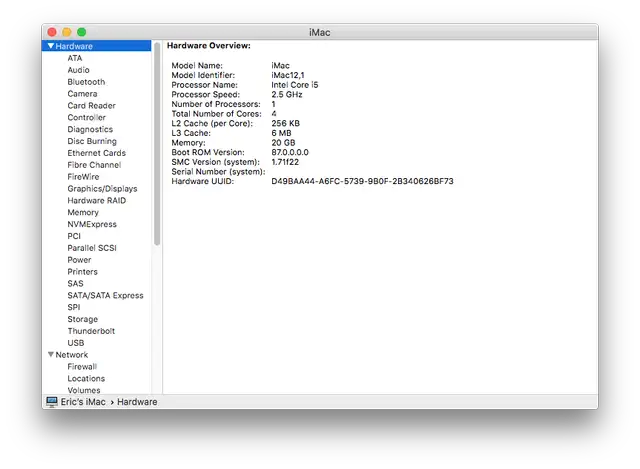Viewport: 640px width, 469px height.
Task: Select Storage in the sidebar
Action: click(82, 319)
